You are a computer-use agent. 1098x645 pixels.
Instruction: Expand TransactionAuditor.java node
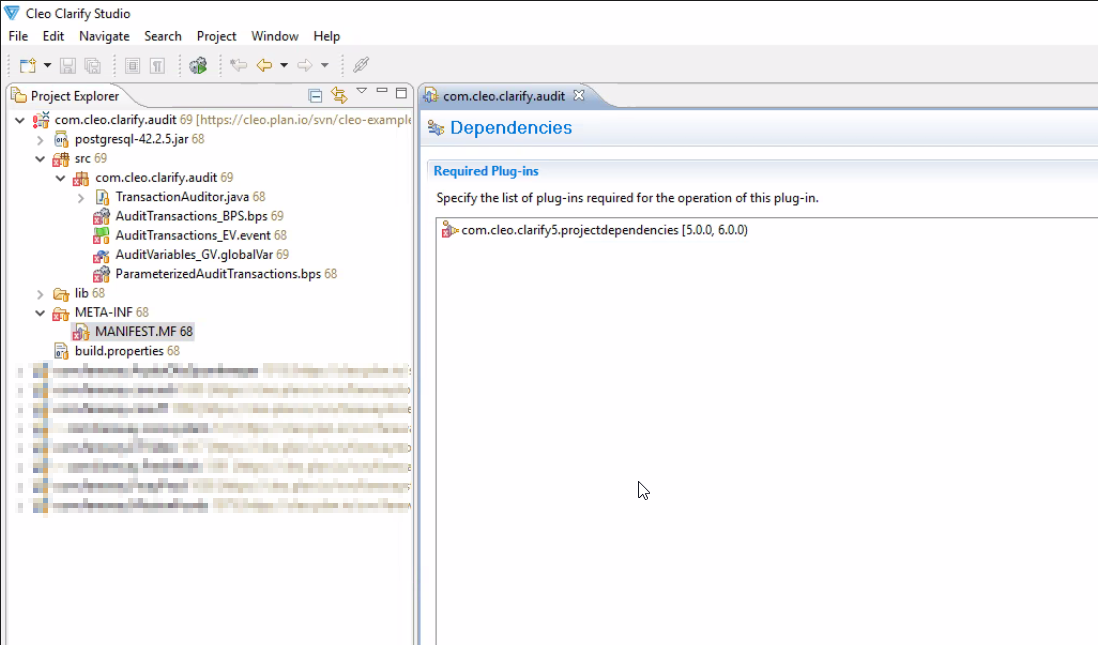pyautogui.click(x=81, y=197)
